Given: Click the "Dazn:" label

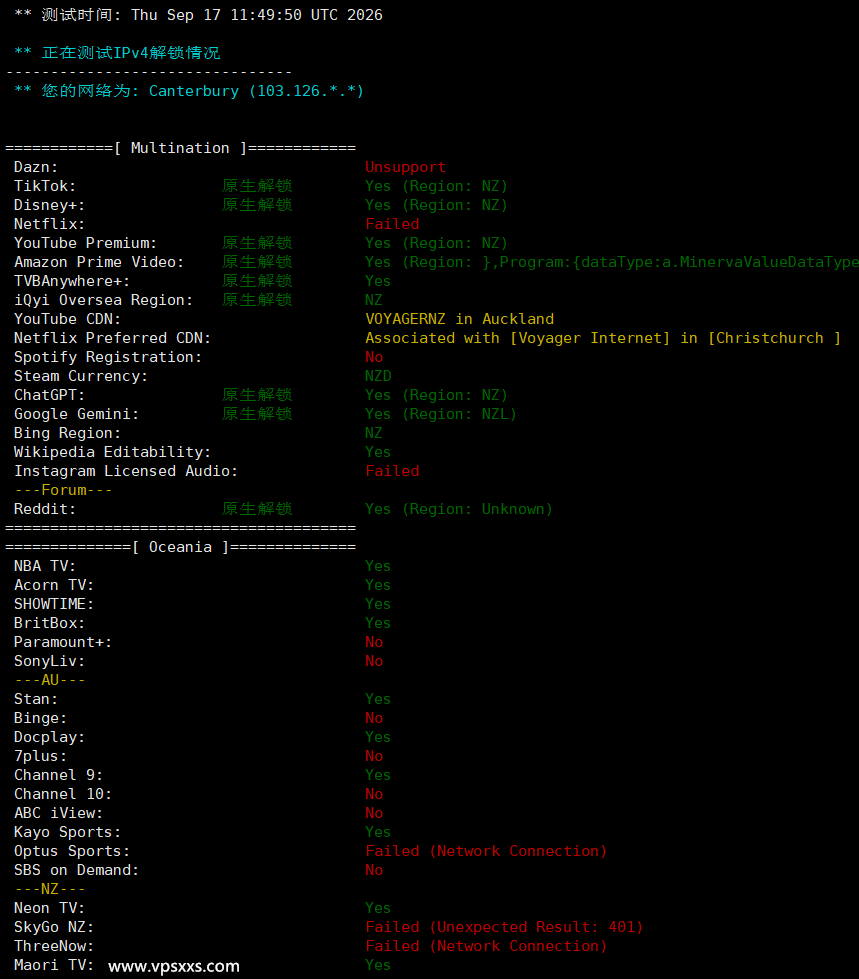Looking at the screenshot, I should tap(36, 167).
